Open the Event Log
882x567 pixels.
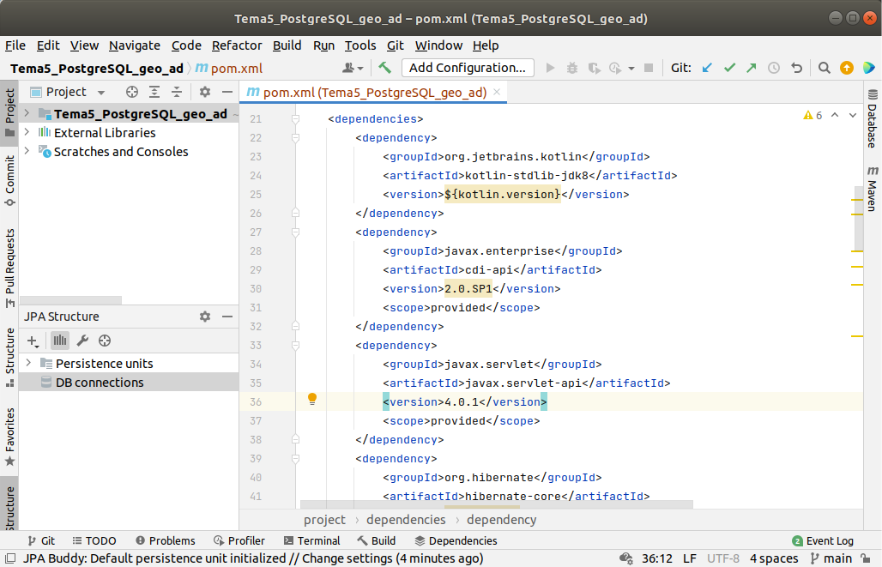click(x=823, y=541)
